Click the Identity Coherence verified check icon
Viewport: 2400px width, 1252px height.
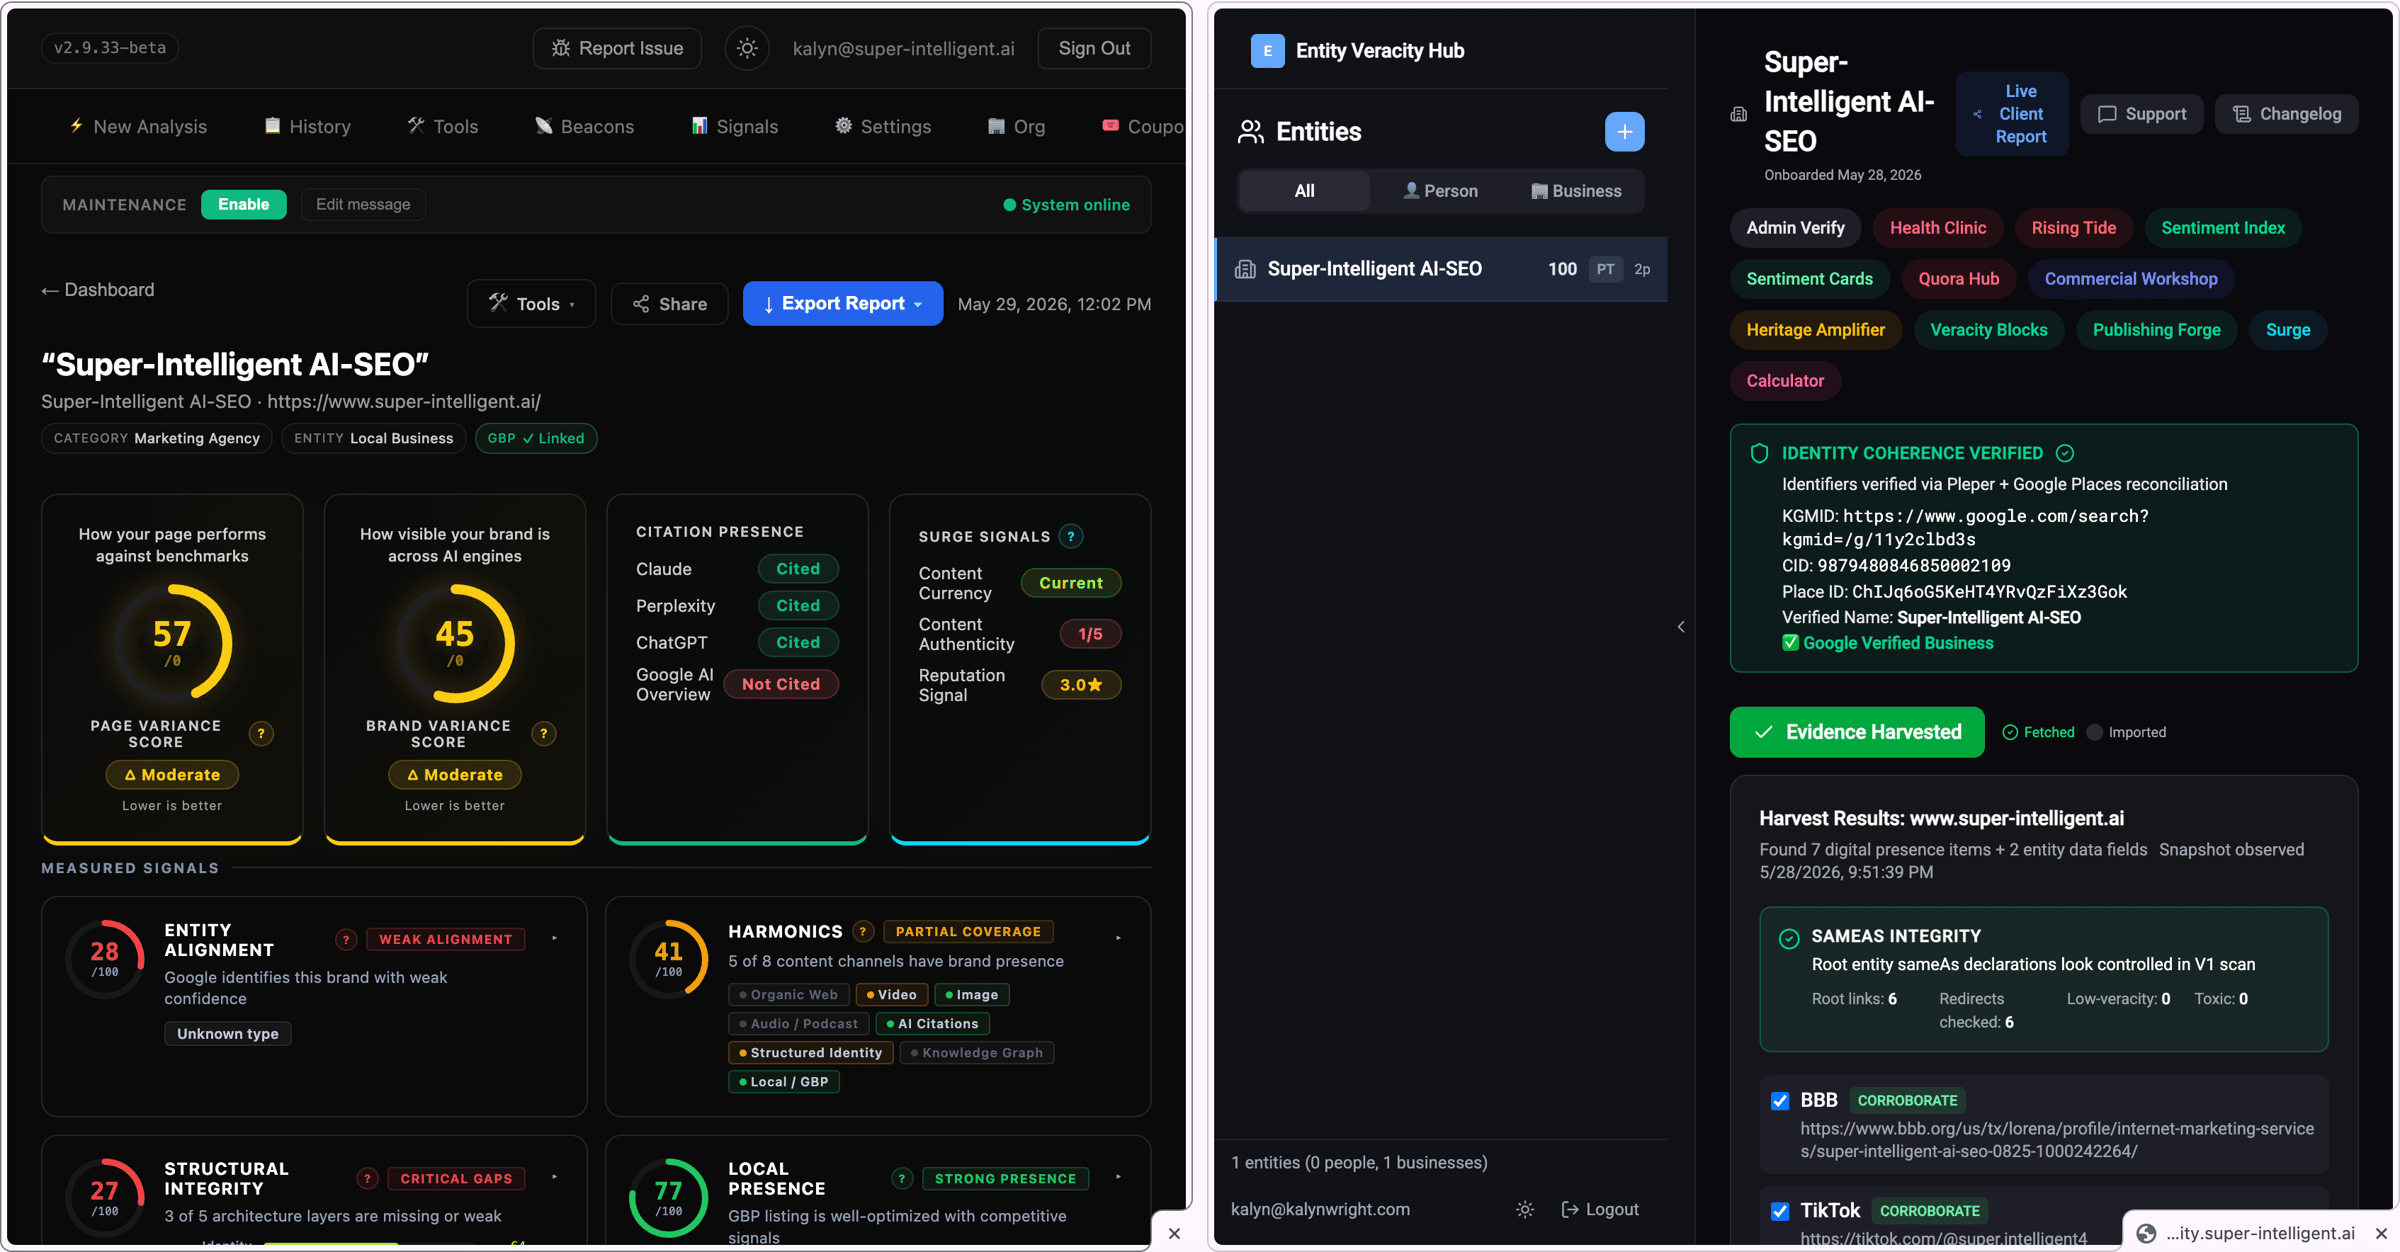(2065, 453)
